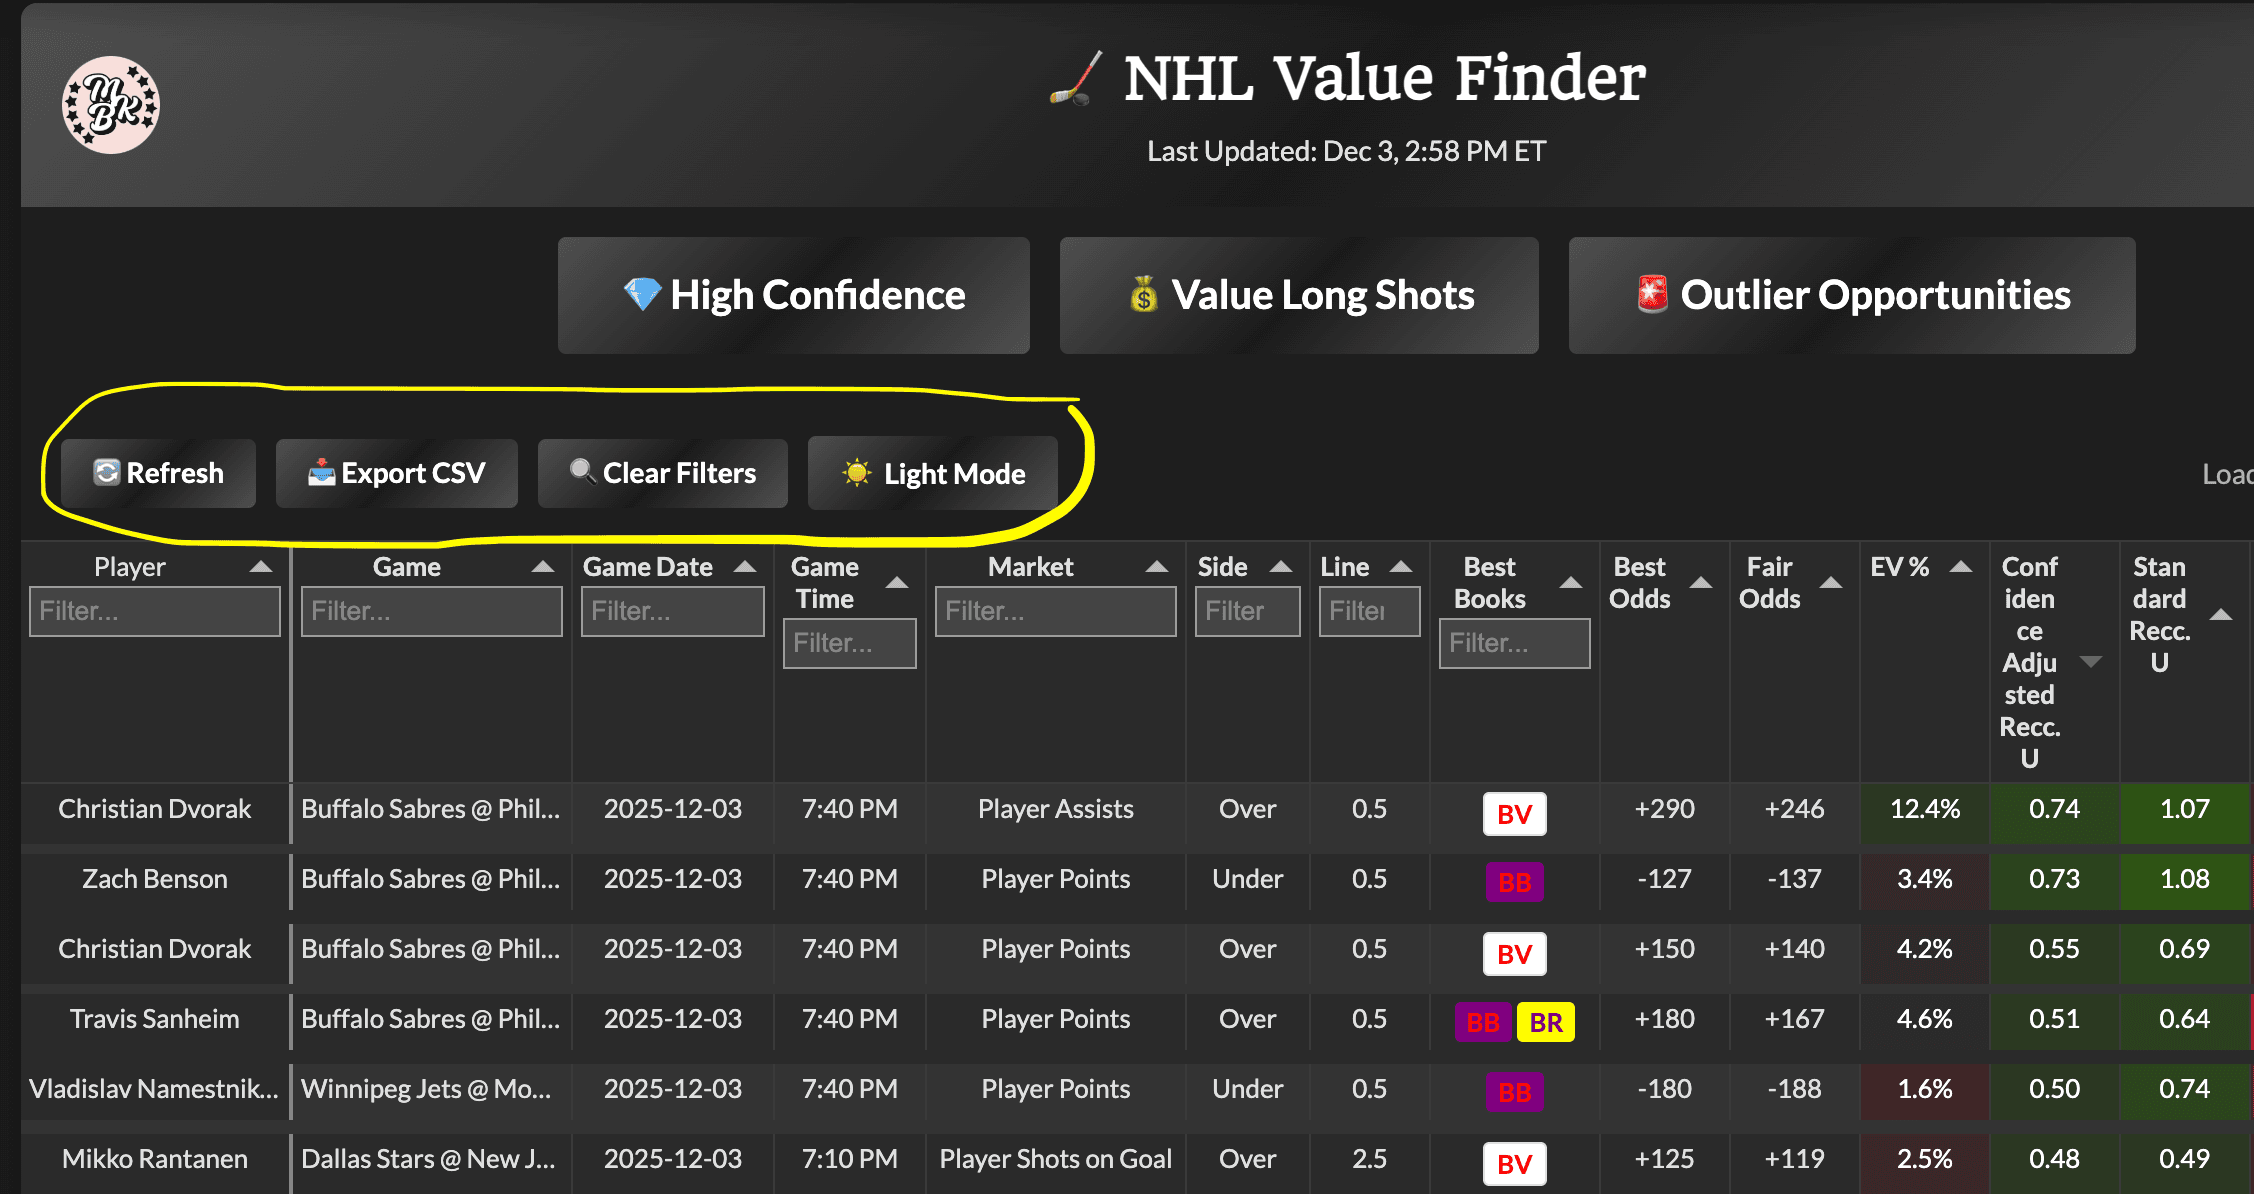Viewport: 2254px width, 1194px height.
Task: Sort by the Market column arrow
Action: tap(1156, 567)
